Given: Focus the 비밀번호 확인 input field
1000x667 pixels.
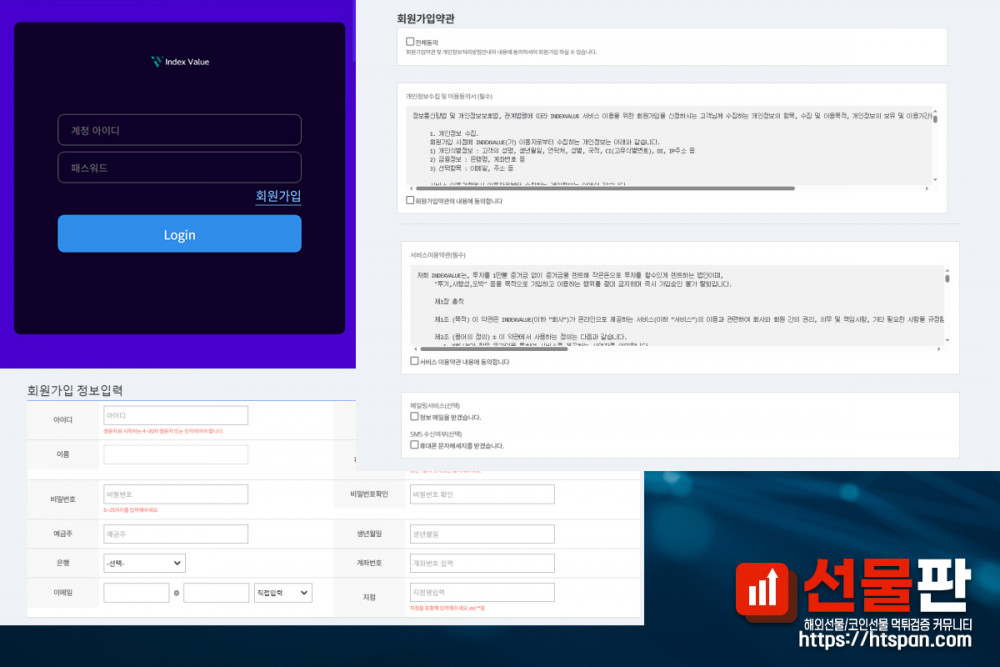Looking at the screenshot, I should pos(481,494).
